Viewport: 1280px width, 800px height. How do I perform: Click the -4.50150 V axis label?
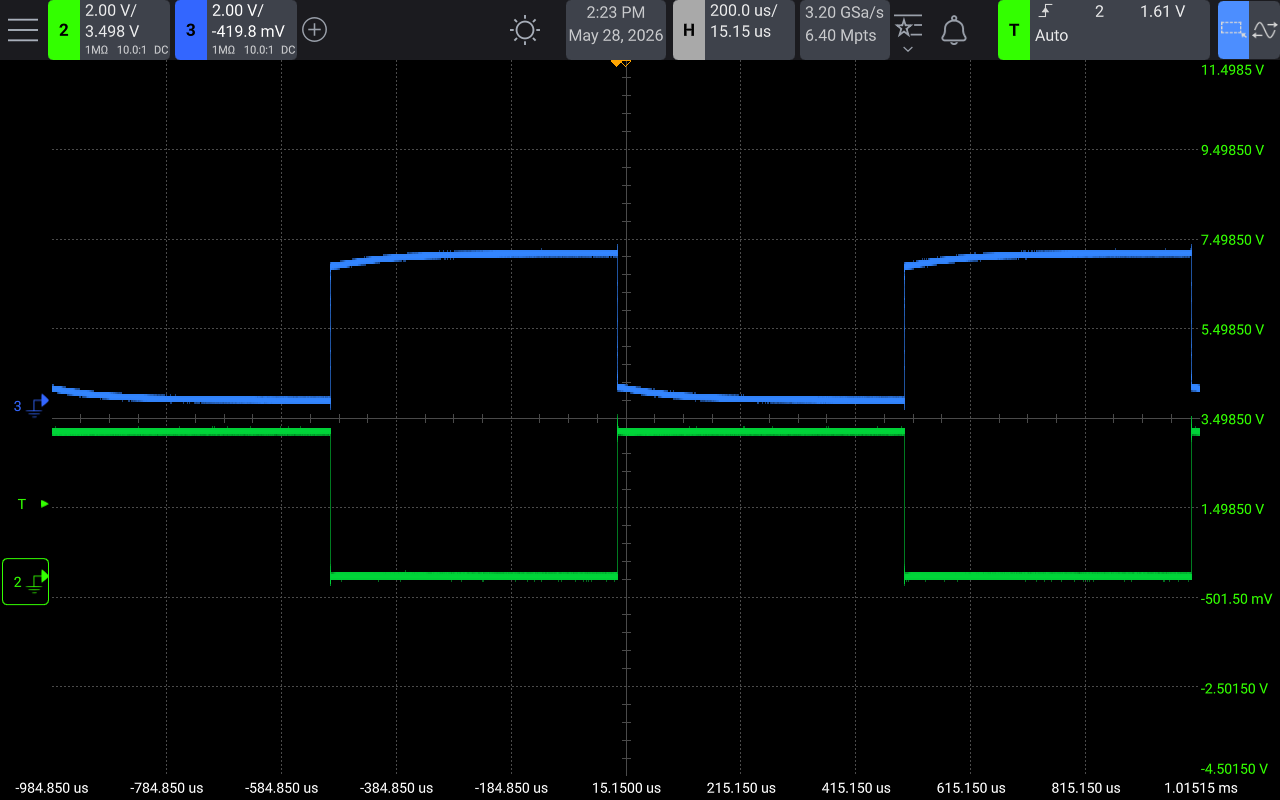(x=1234, y=768)
